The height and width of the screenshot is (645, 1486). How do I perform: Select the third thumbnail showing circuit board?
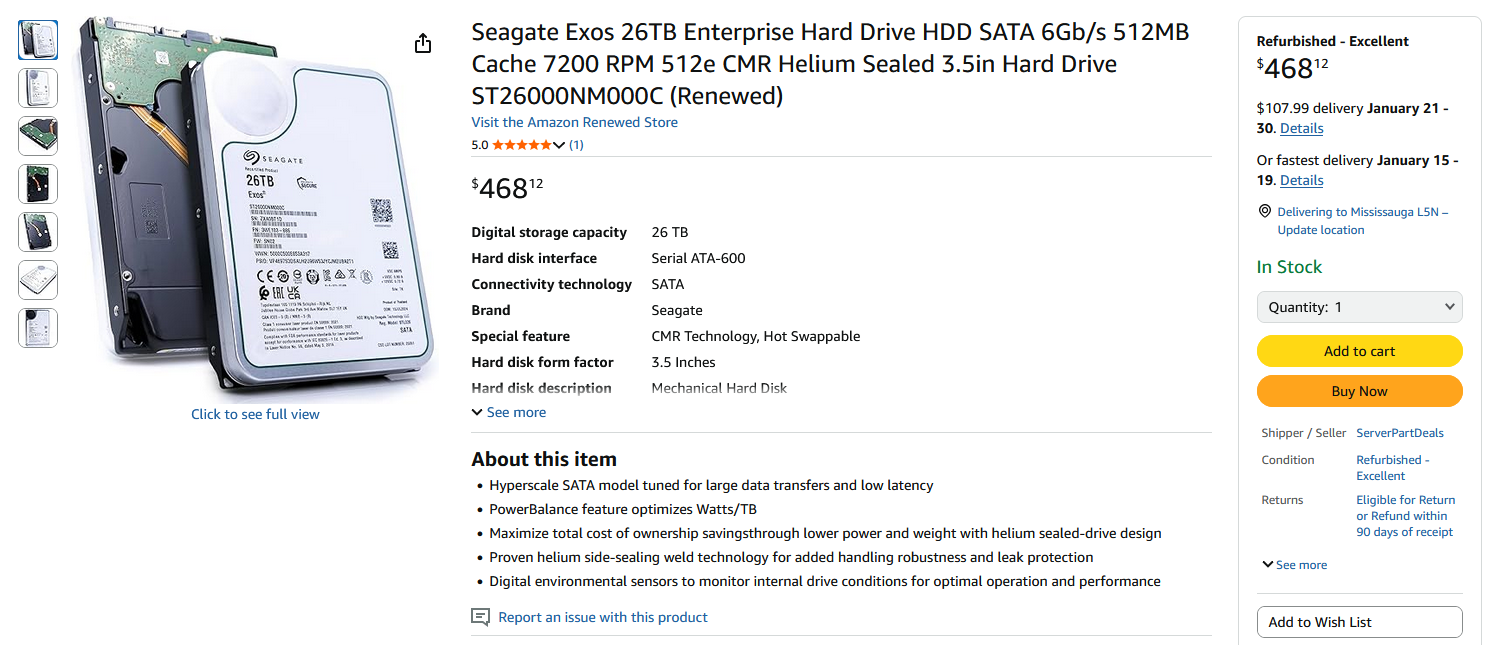pyautogui.click(x=38, y=136)
